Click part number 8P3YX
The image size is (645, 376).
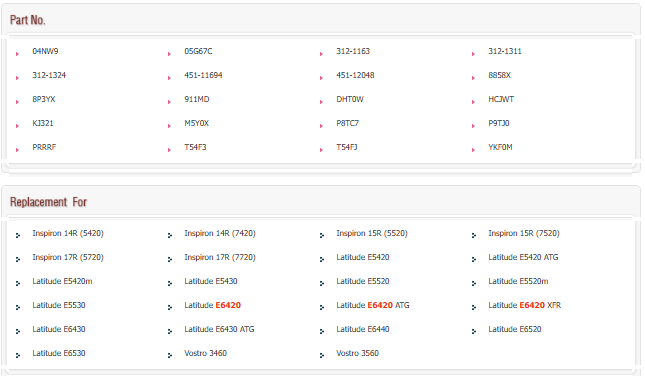(44, 99)
